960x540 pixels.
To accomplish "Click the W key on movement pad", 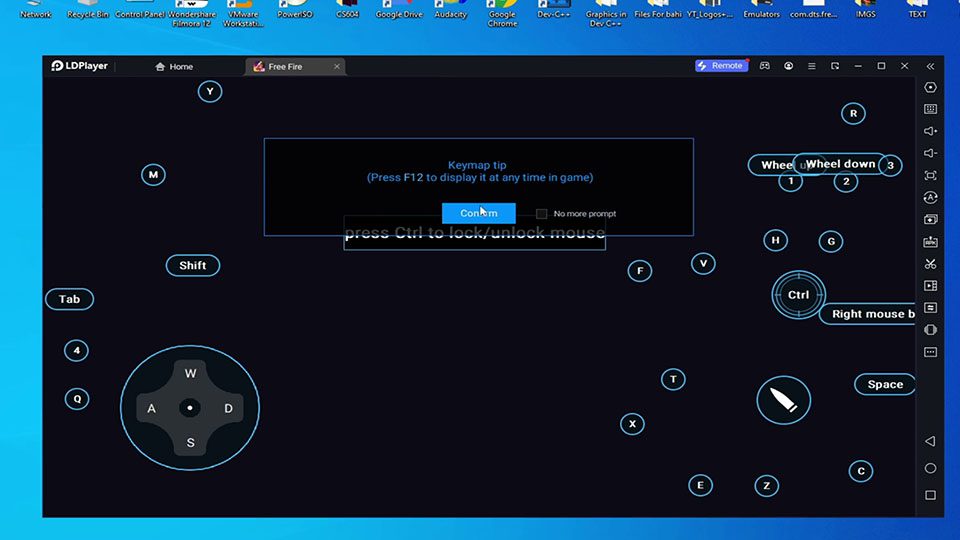I will point(190,373).
